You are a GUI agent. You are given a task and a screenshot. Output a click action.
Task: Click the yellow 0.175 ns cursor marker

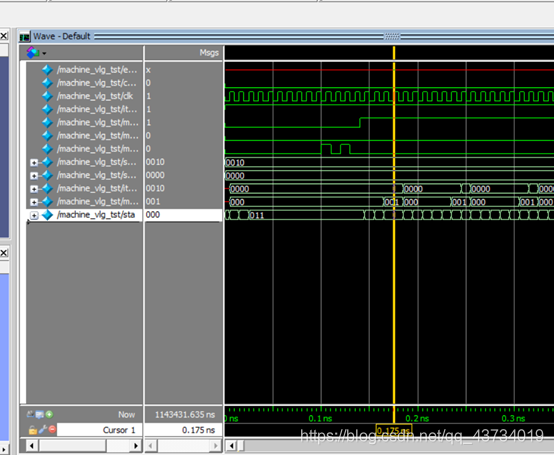pos(394,431)
